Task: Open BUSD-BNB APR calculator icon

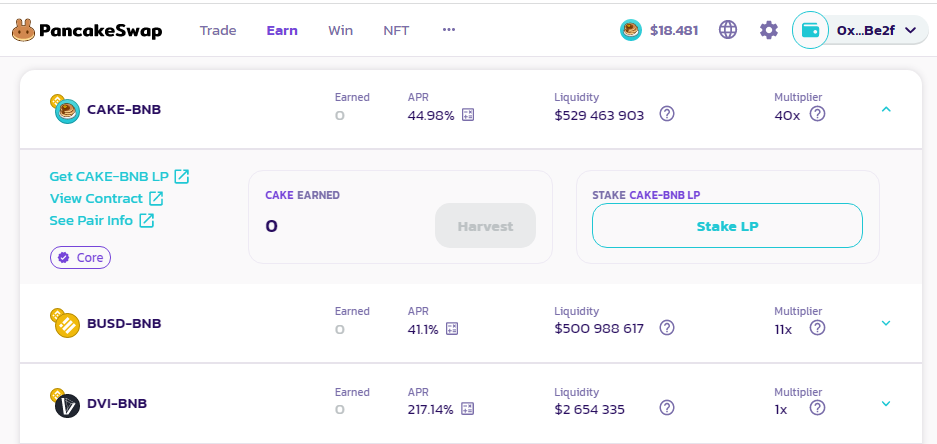Action: (x=452, y=329)
